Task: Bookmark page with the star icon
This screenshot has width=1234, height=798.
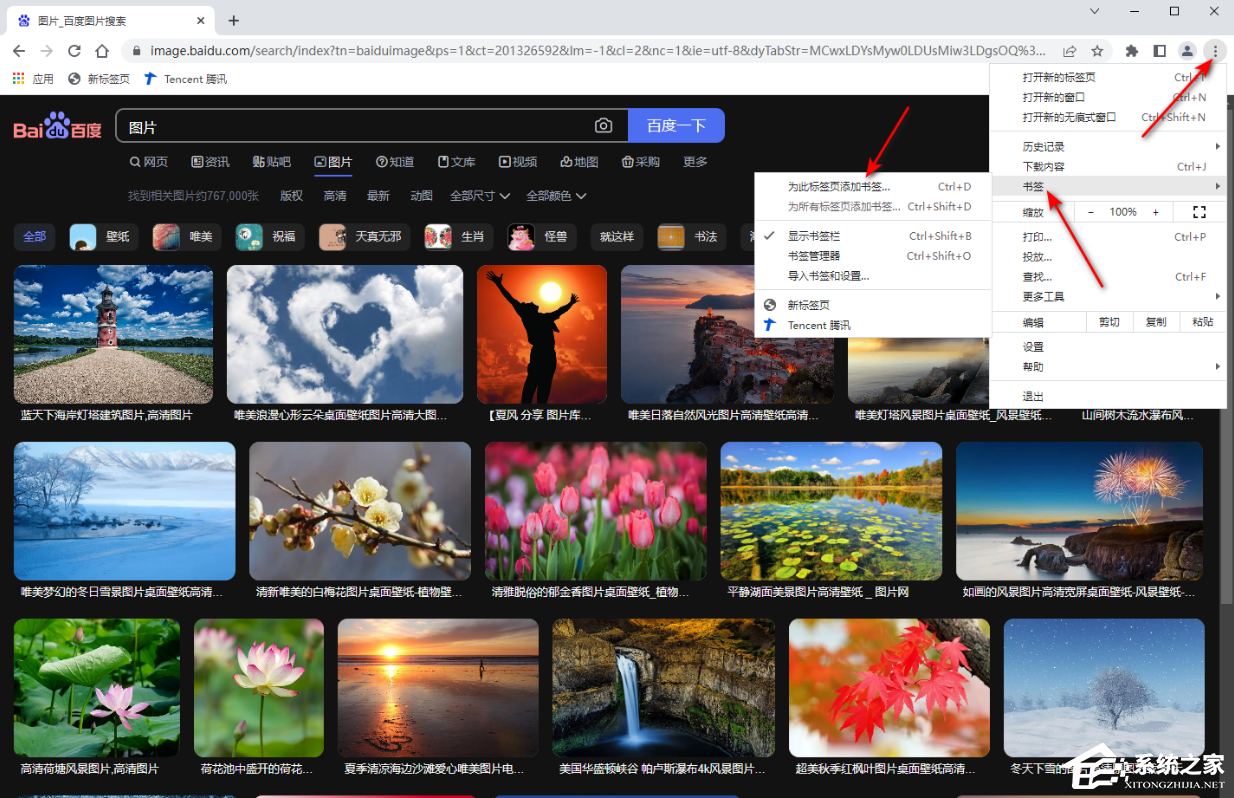Action: [x=1097, y=50]
